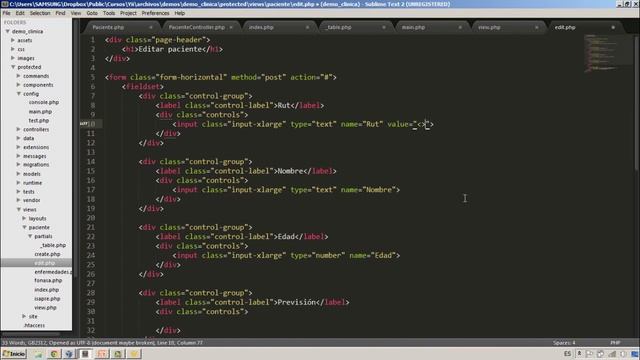640x360 pixels.
Task: Expand the extensions folder
Action: click(x=18, y=147)
